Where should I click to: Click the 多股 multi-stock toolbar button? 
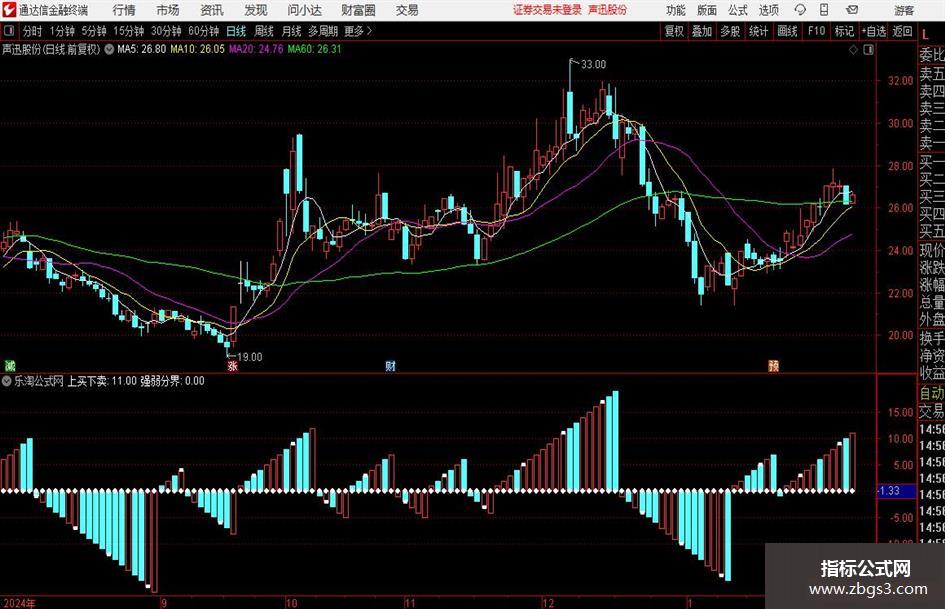[x=730, y=31]
